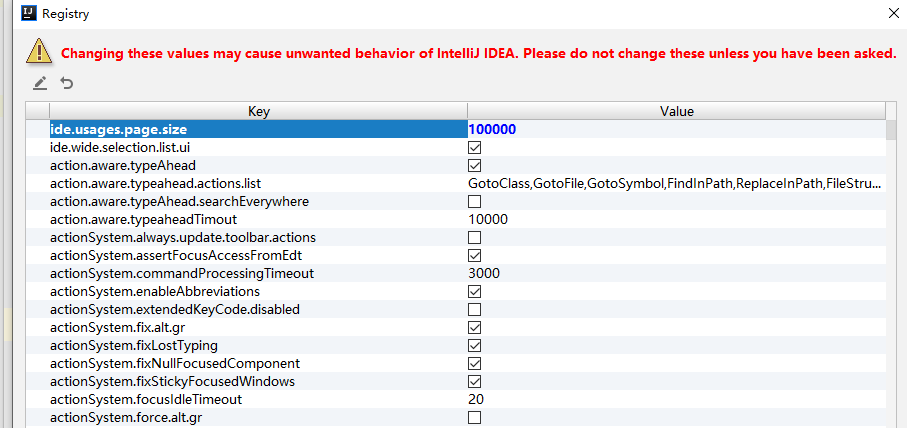Uncheck actionSystem.assertFocusAccessFromEdt checkbox
The height and width of the screenshot is (428, 907).
click(x=474, y=255)
